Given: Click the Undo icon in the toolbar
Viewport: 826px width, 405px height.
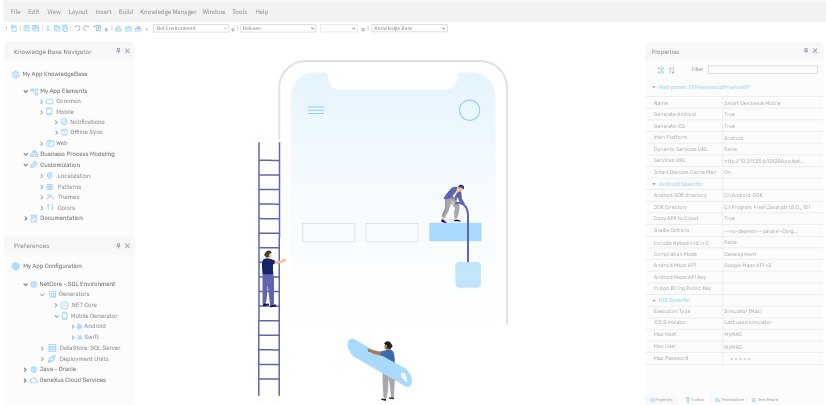Looking at the screenshot, I should coord(77,28).
